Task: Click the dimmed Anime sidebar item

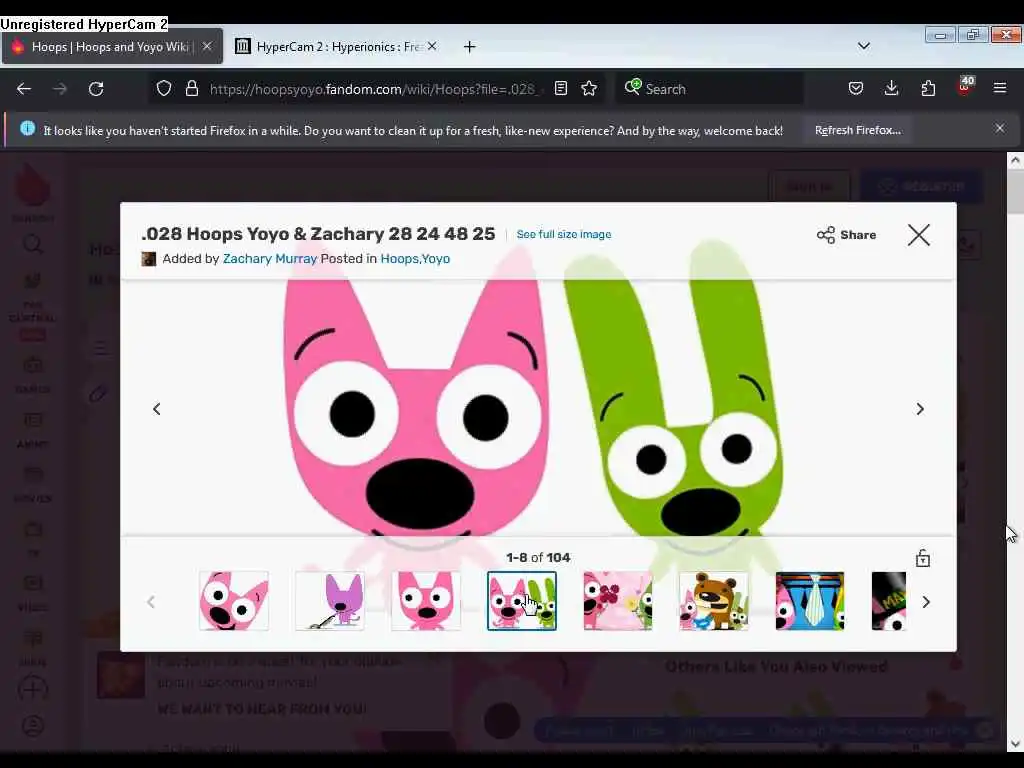Action: coord(33,430)
